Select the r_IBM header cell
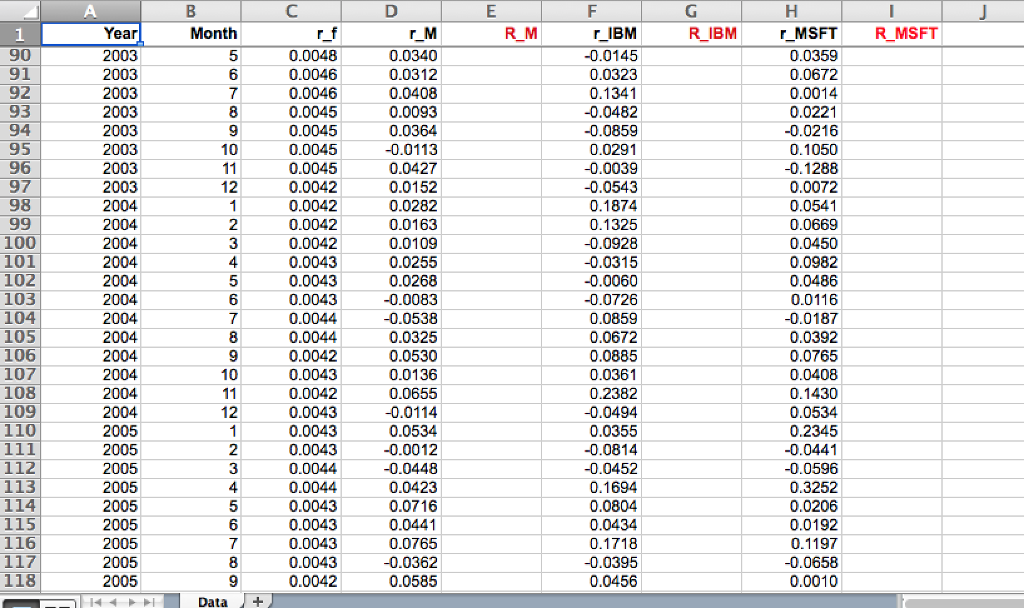 point(591,33)
